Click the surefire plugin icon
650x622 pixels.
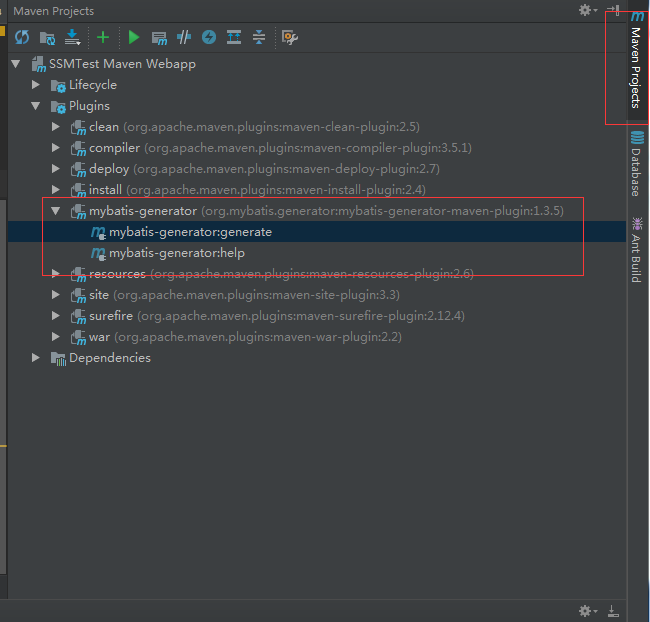click(x=78, y=317)
